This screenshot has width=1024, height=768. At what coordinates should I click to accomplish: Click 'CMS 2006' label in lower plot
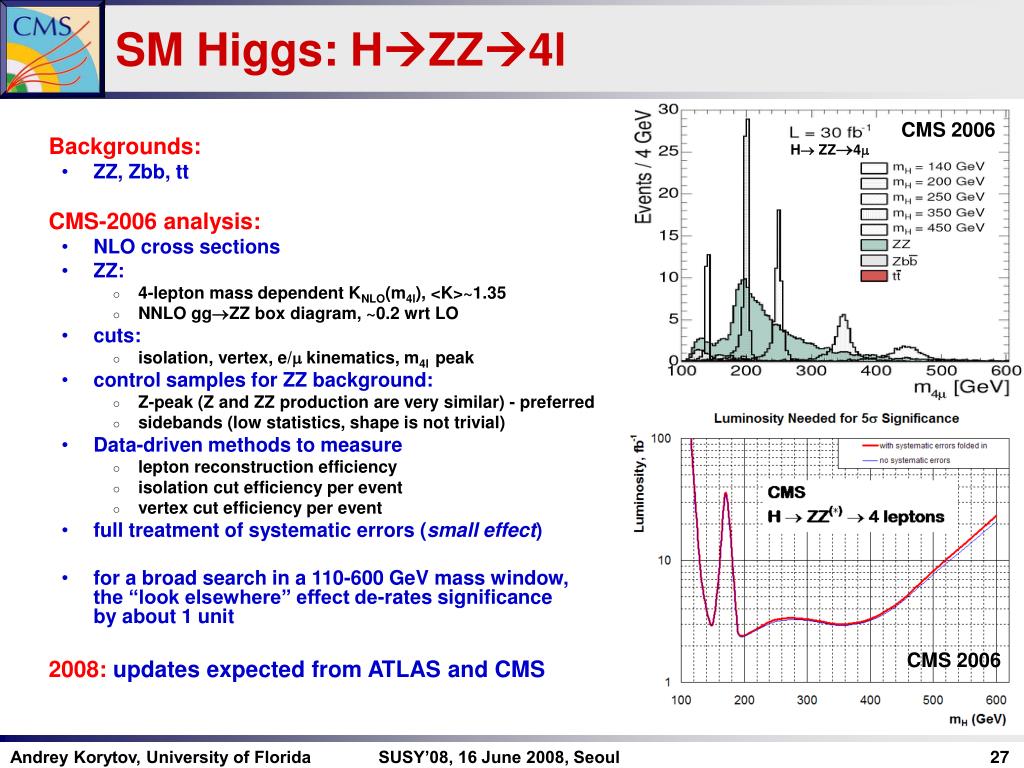click(x=953, y=660)
